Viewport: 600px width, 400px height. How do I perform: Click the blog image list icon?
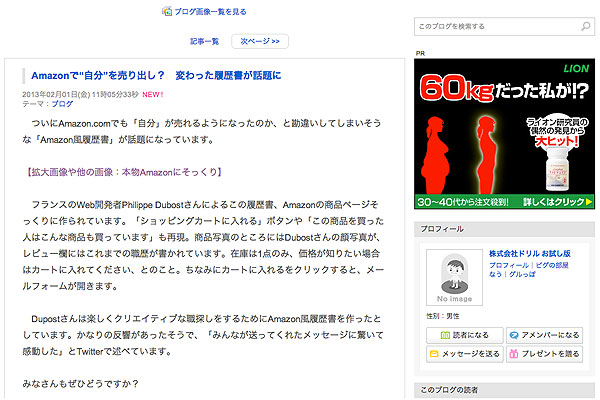[166, 11]
